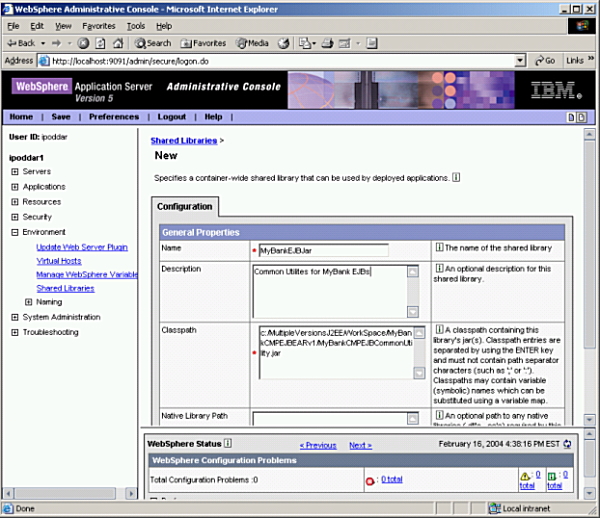Collapse the Environment tree node
600x518 pixels.
pyautogui.click(x=15, y=232)
